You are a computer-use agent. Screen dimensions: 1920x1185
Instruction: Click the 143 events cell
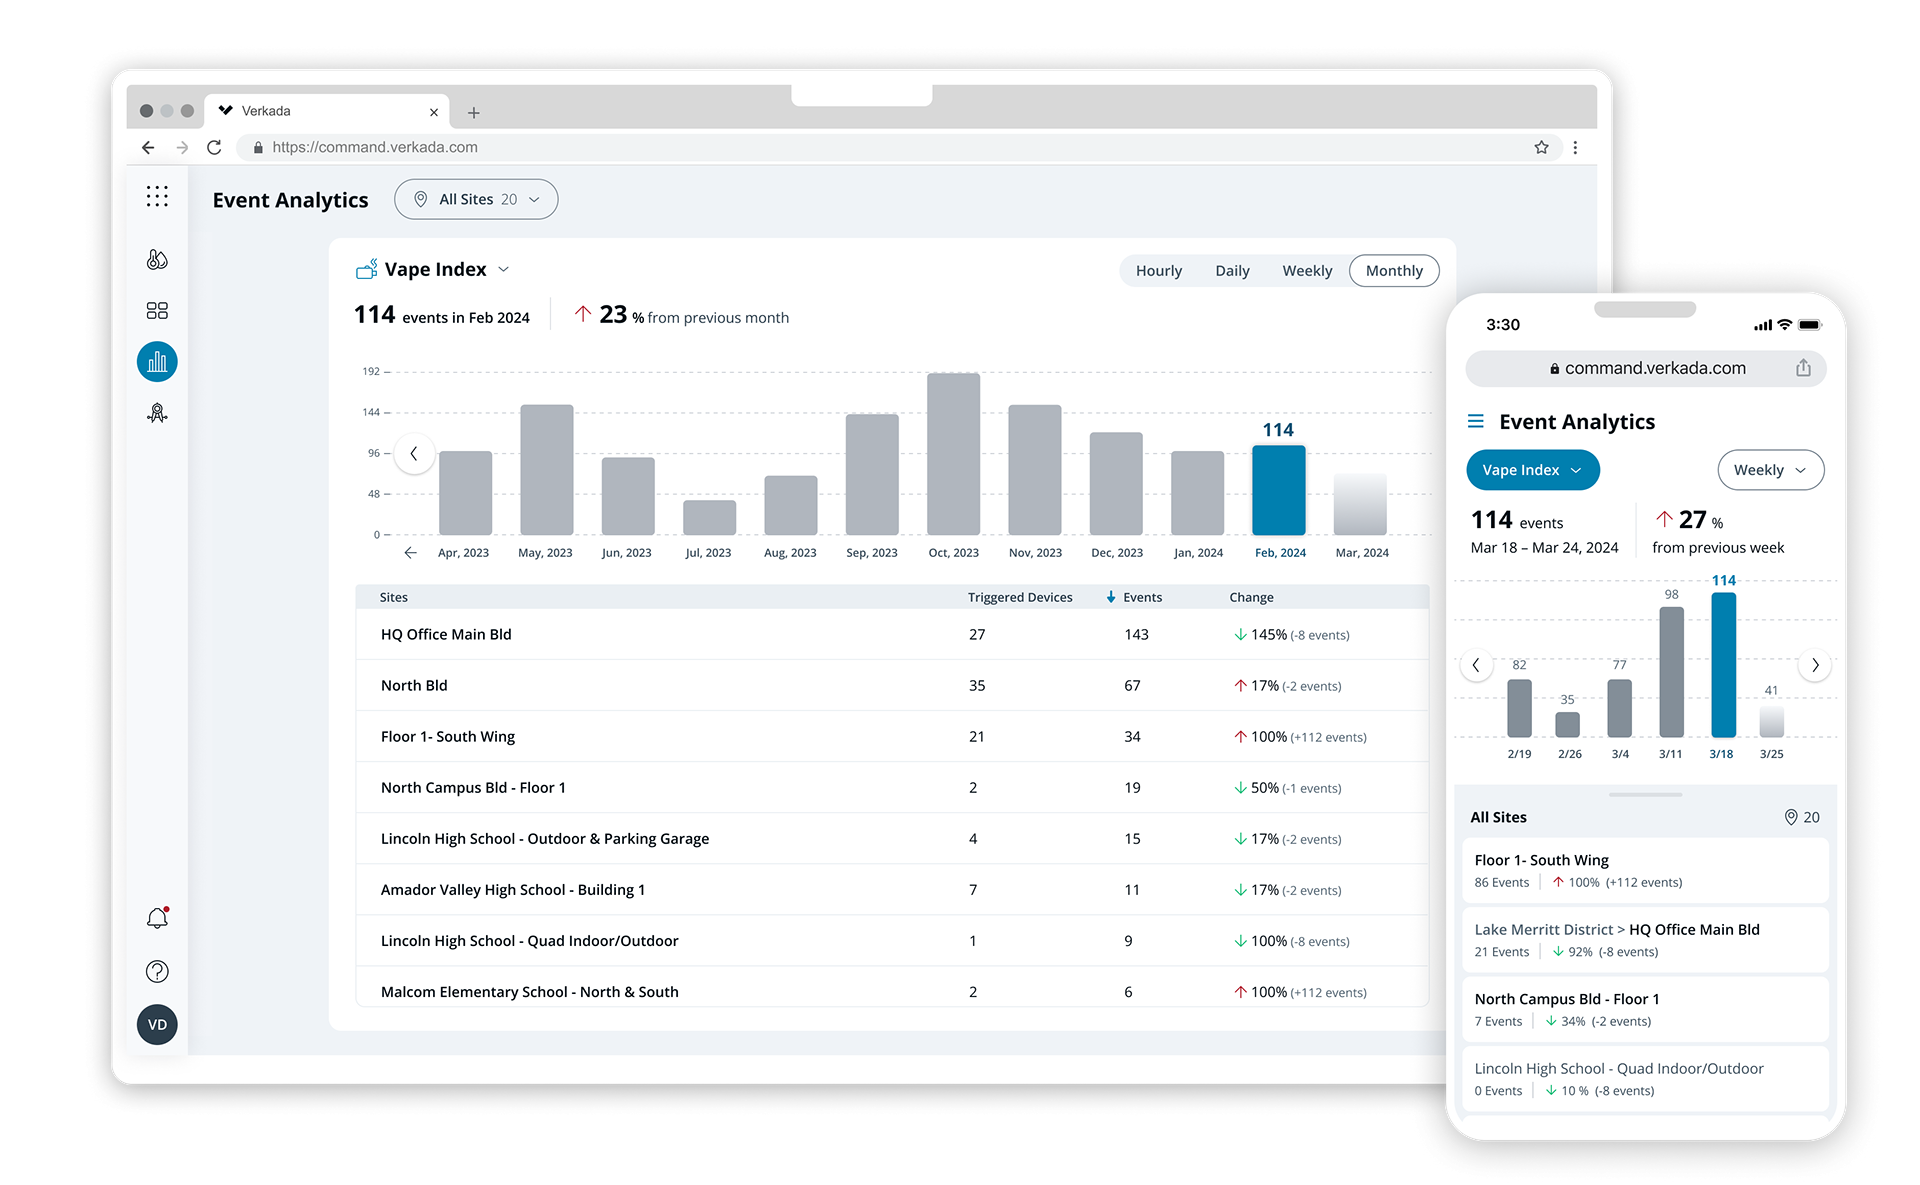[1136, 634]
